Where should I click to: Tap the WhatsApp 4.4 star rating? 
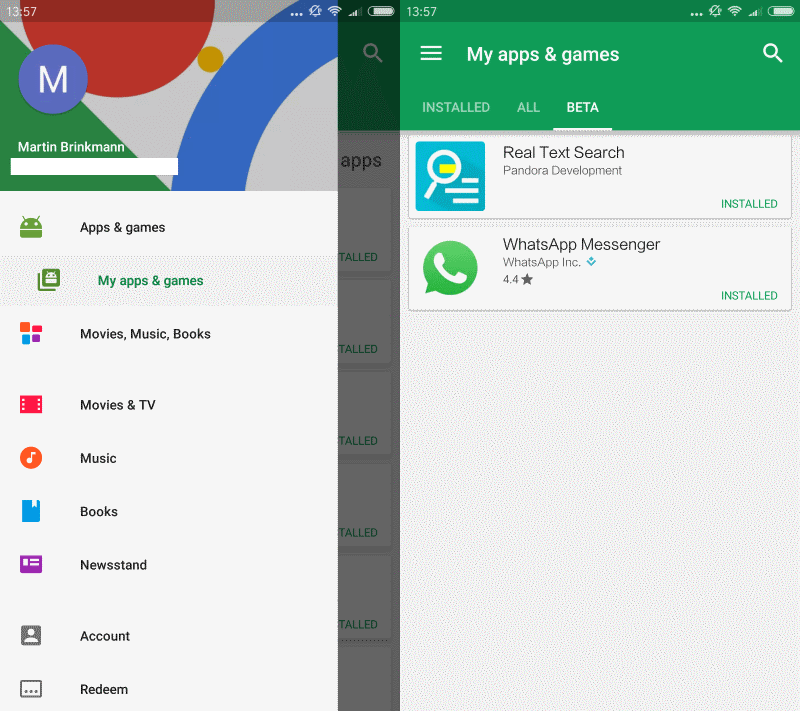(x=517, y=279)
